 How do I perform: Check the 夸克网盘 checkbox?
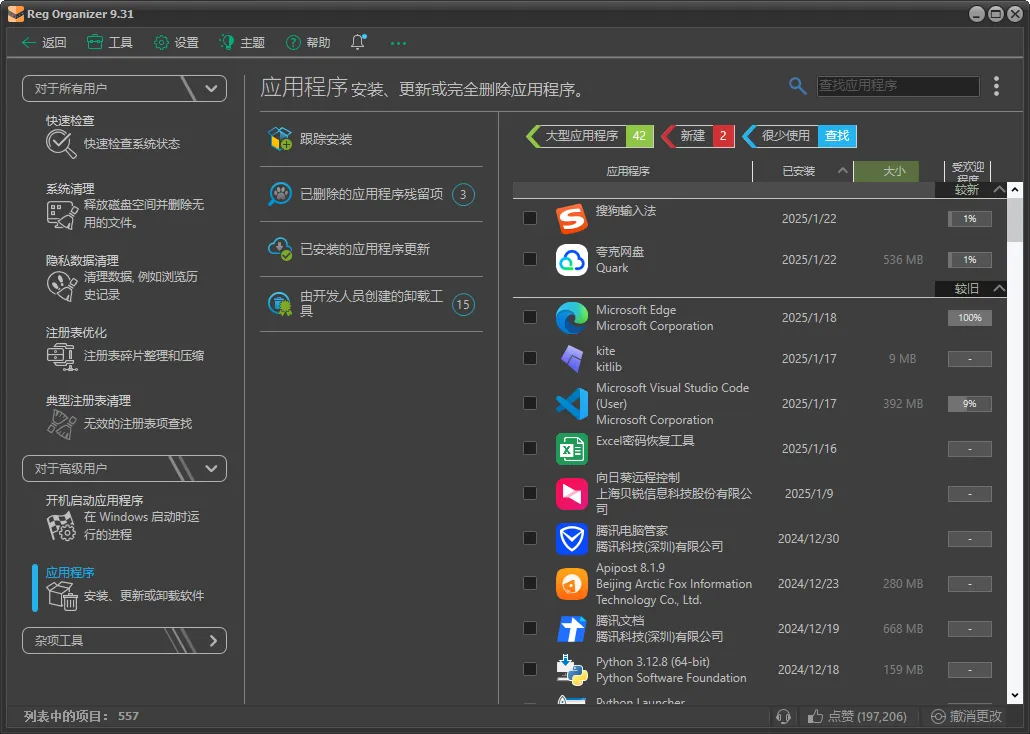(x=529, y=260)
